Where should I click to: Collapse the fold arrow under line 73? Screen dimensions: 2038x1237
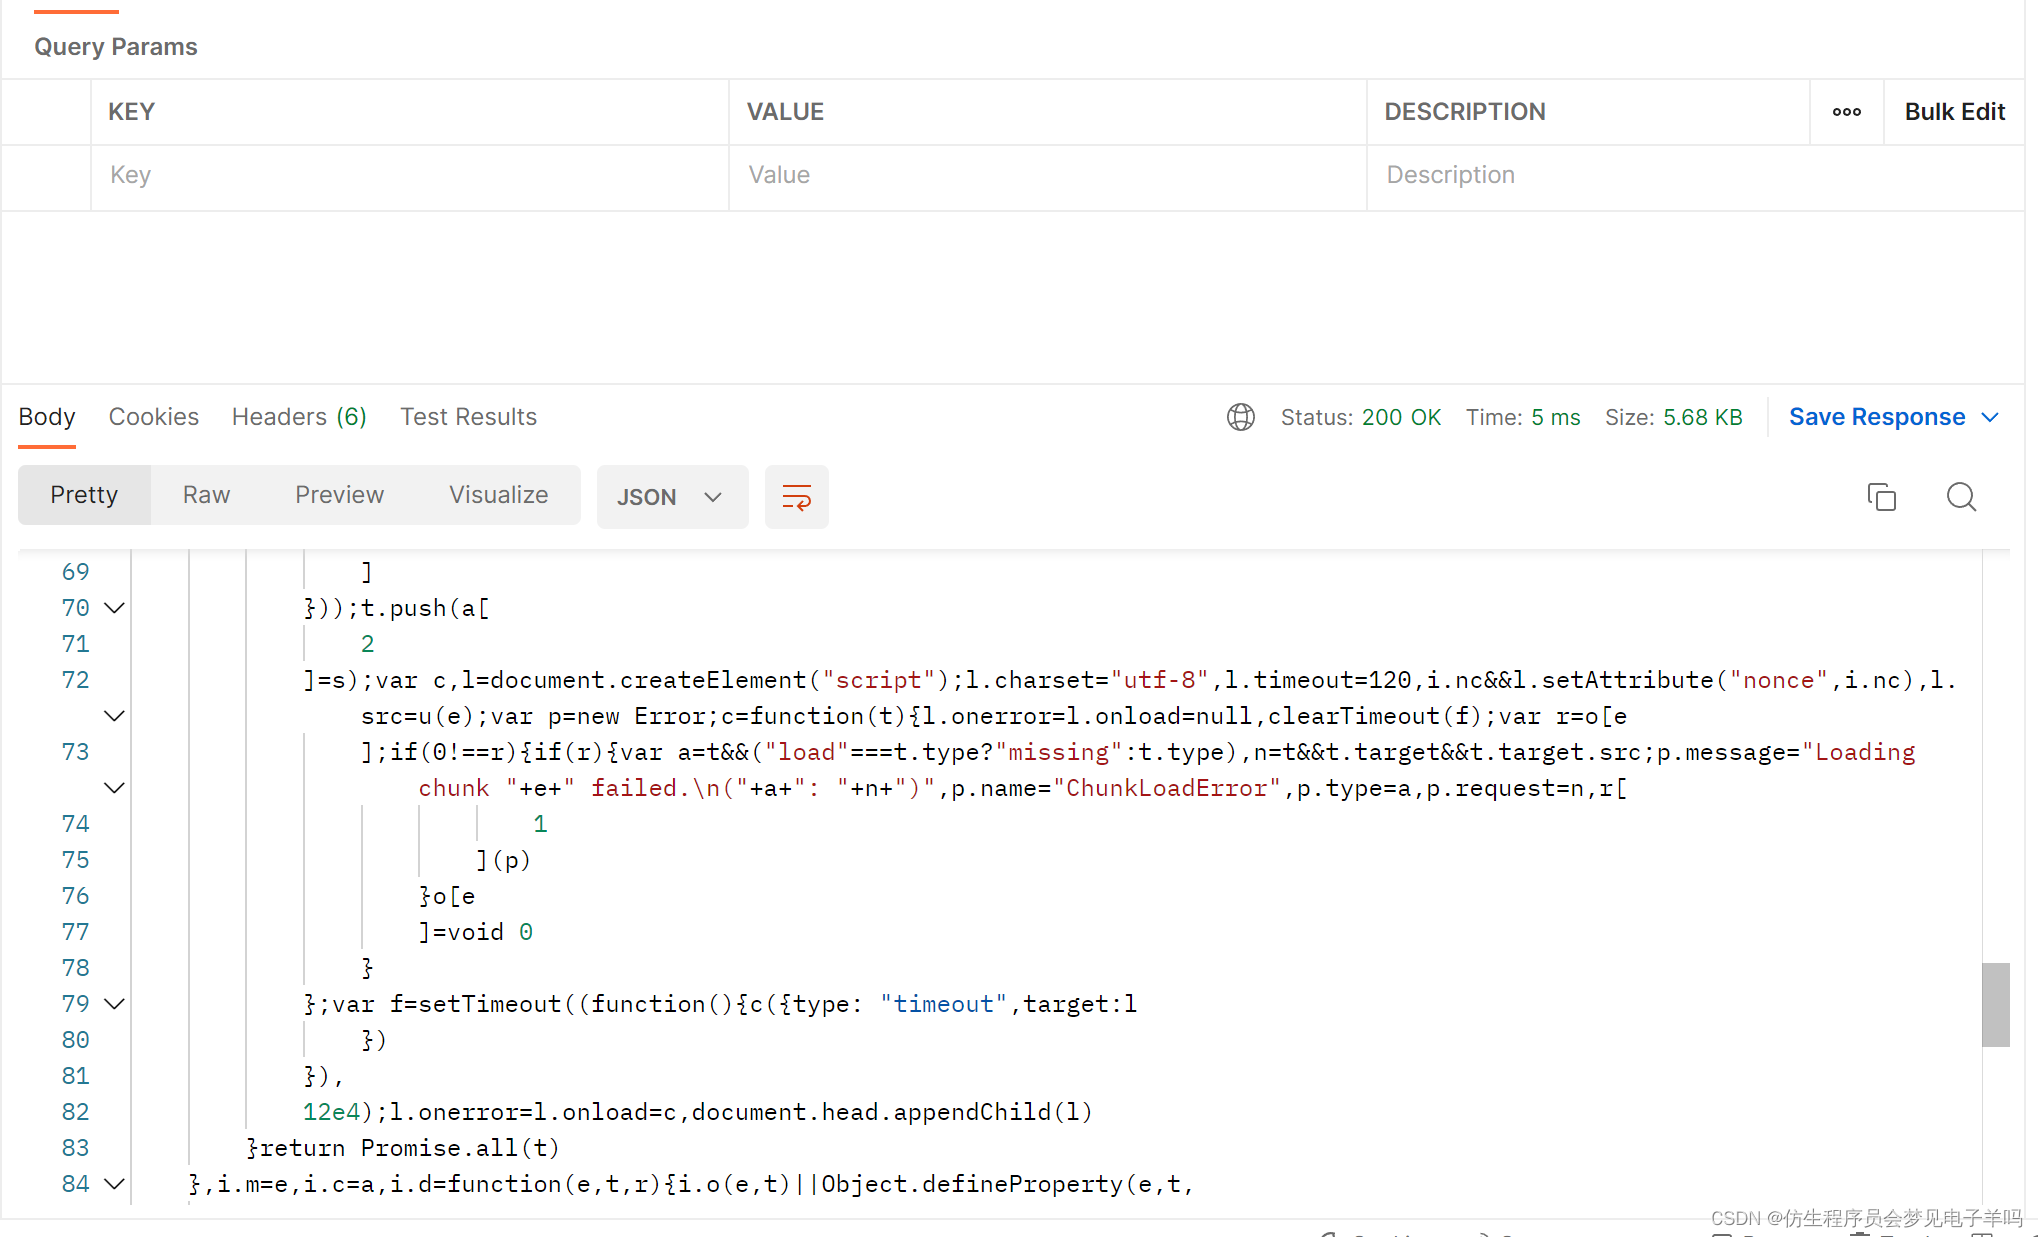pyautogui.click(x=115, y=788)
